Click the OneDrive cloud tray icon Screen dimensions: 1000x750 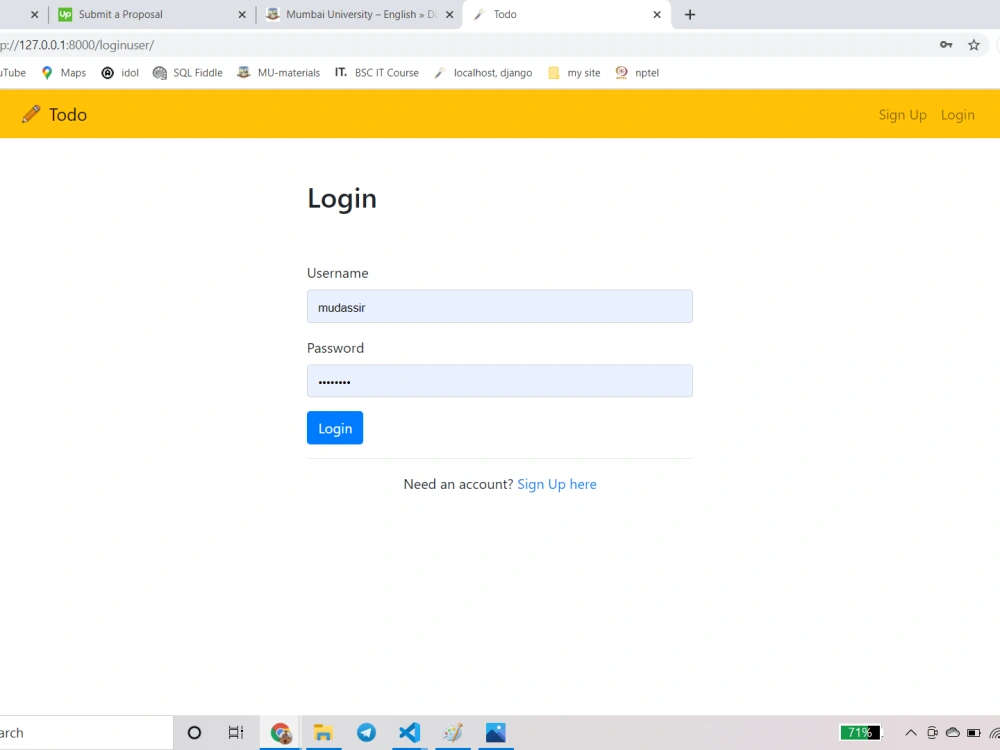[953, 733]
